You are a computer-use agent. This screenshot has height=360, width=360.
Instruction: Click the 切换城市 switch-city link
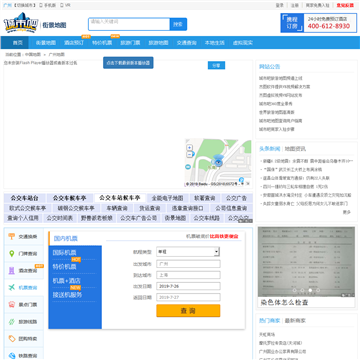coord(25,5)
